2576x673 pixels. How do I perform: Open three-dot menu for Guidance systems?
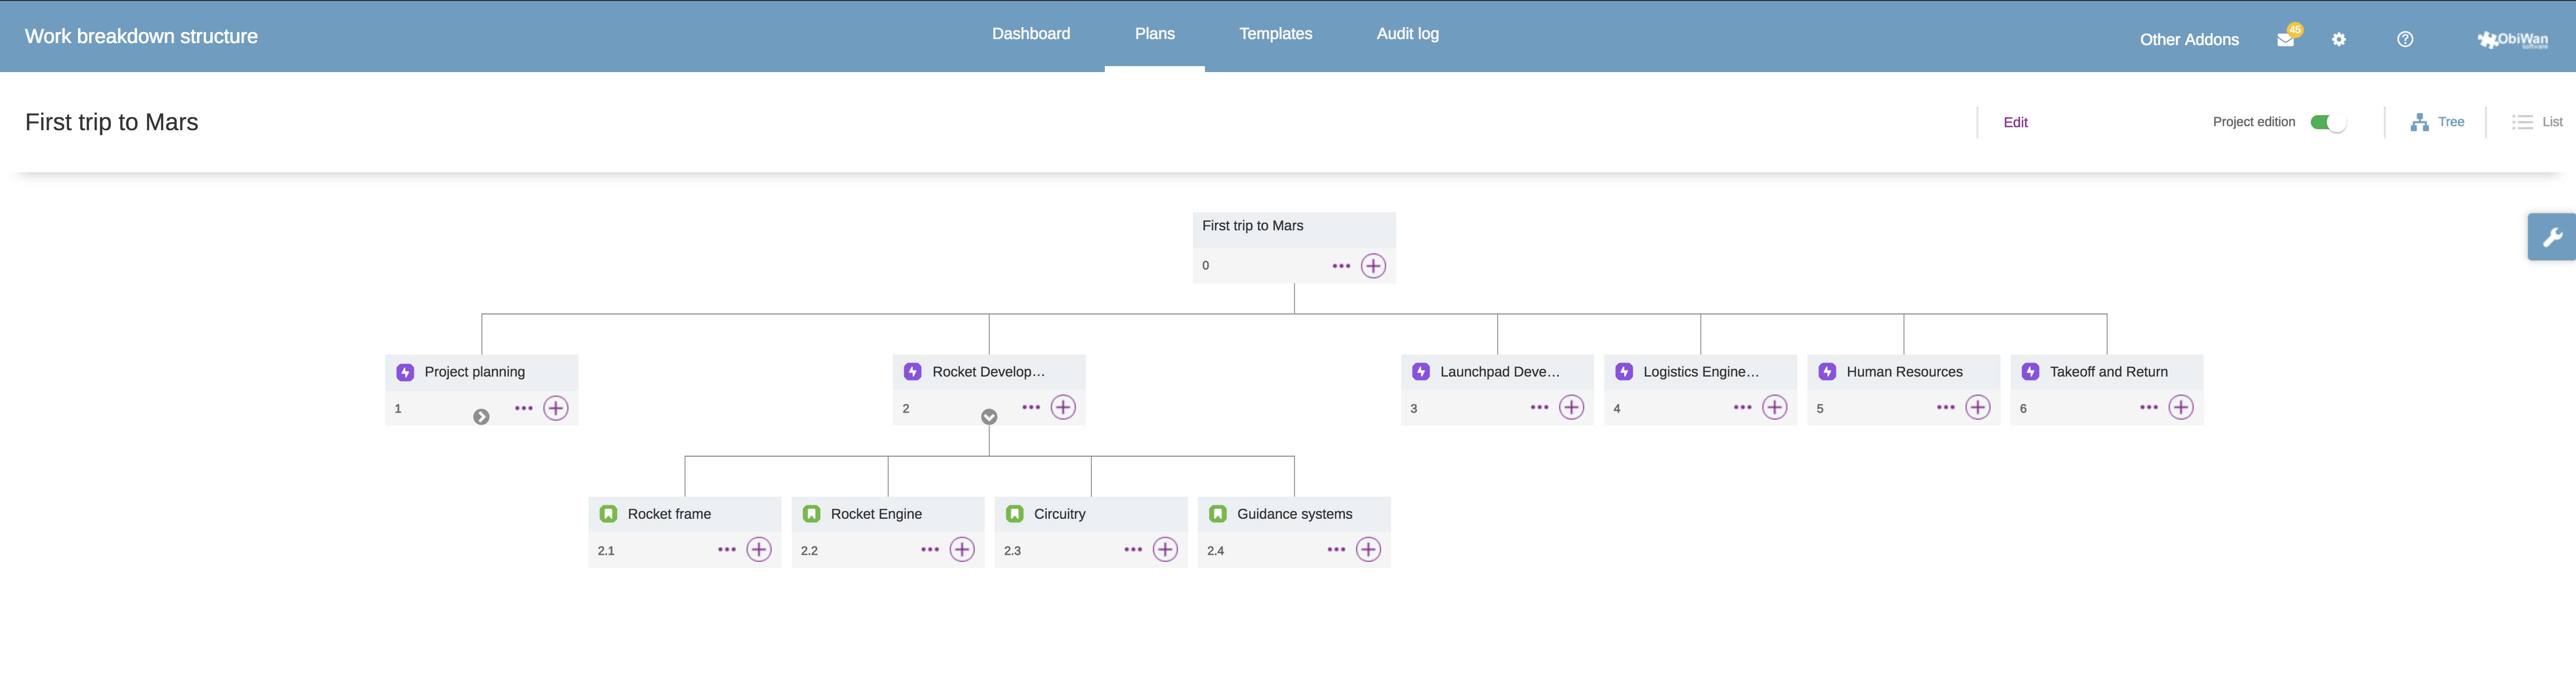[x=1336, y=550]
